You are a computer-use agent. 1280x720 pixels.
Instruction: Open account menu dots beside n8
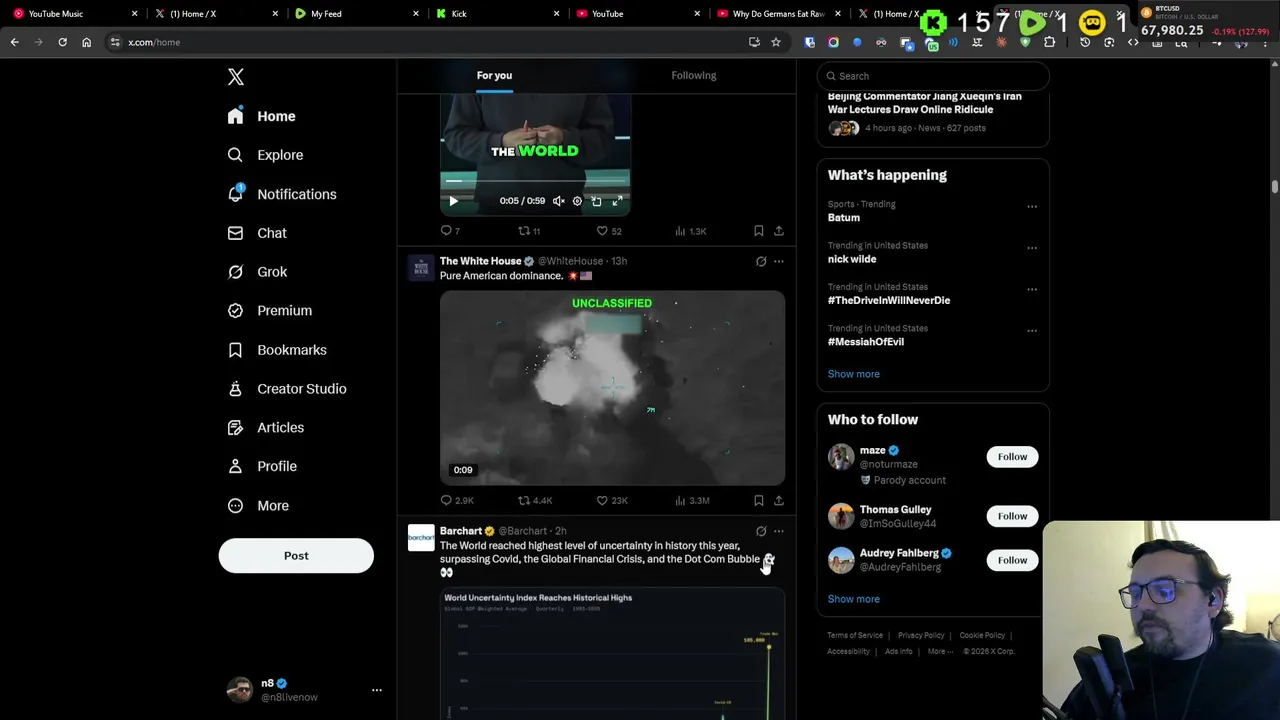(377, 690)
